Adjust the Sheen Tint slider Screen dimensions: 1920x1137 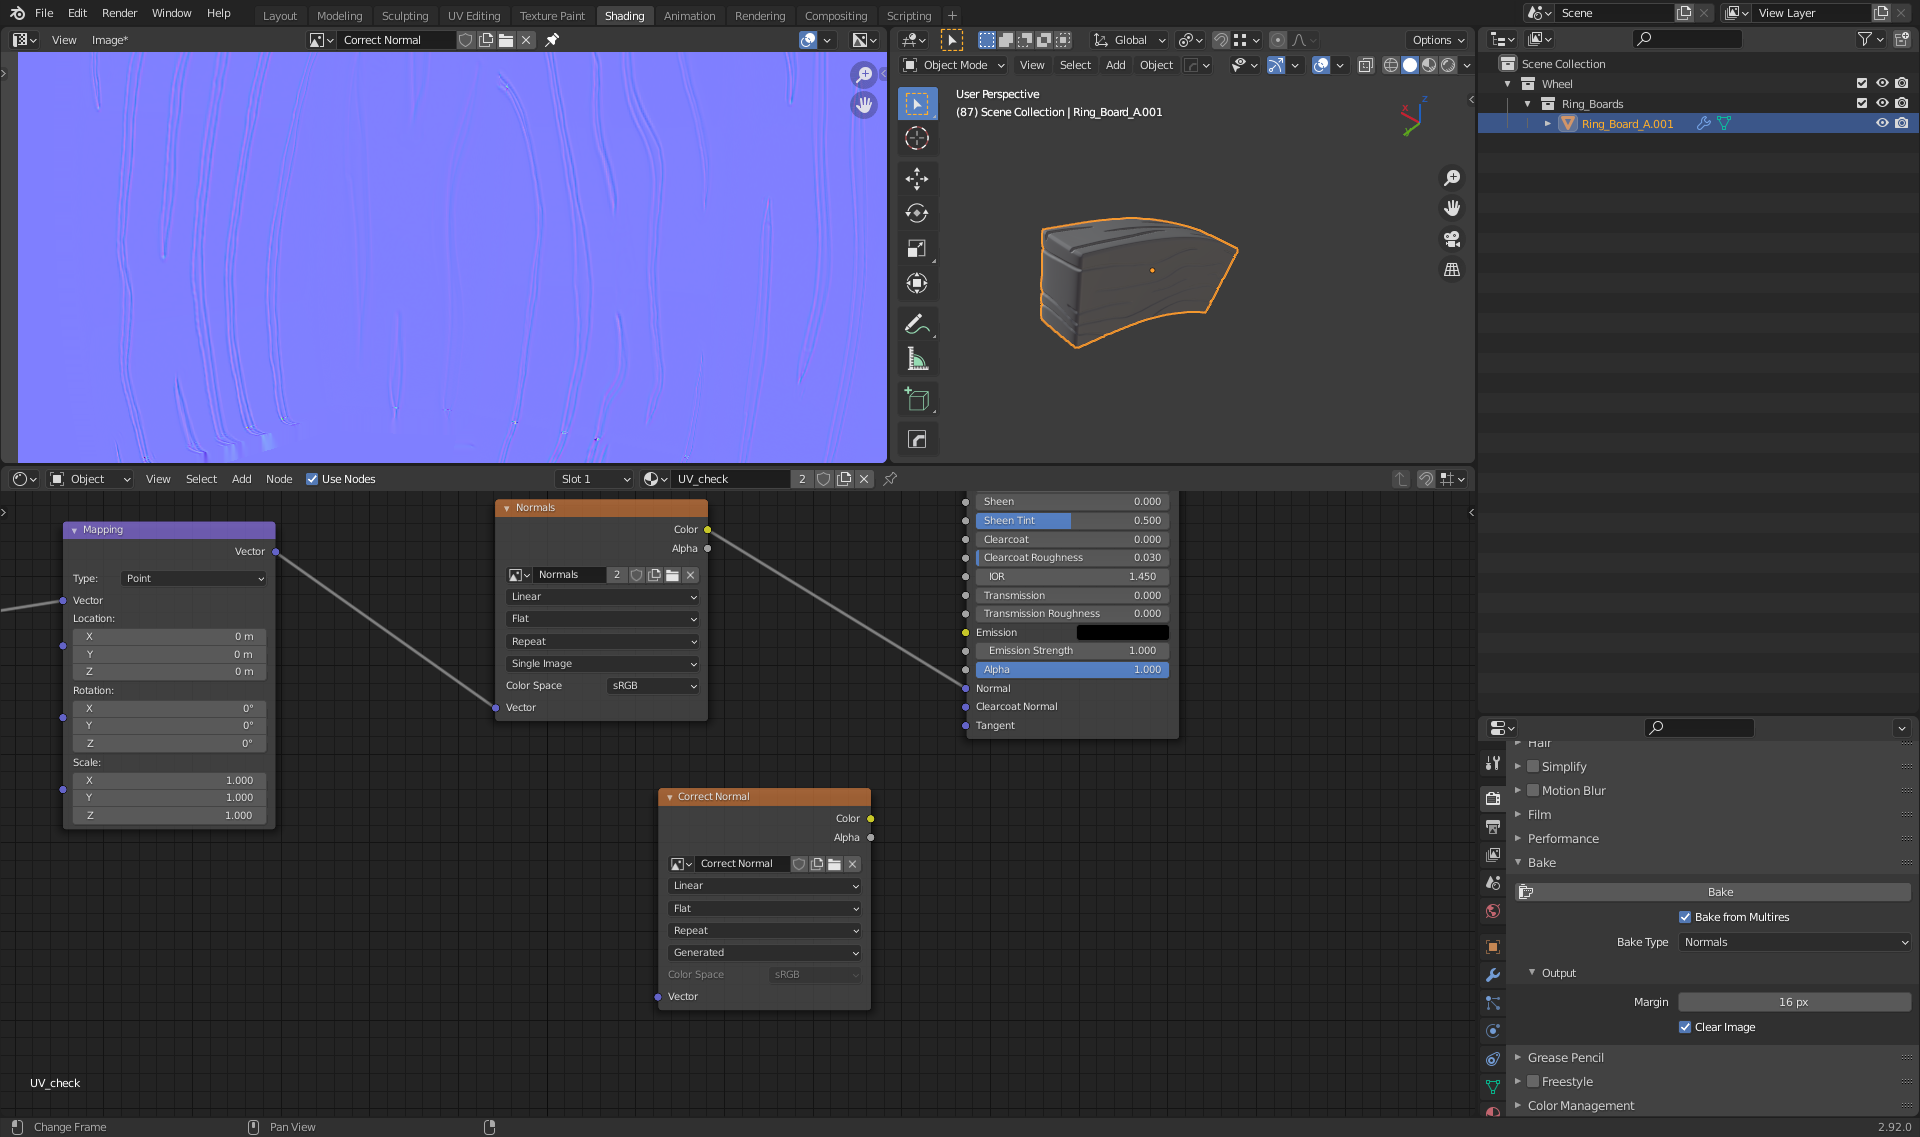pyautogui.click(x=1070, y=521)
